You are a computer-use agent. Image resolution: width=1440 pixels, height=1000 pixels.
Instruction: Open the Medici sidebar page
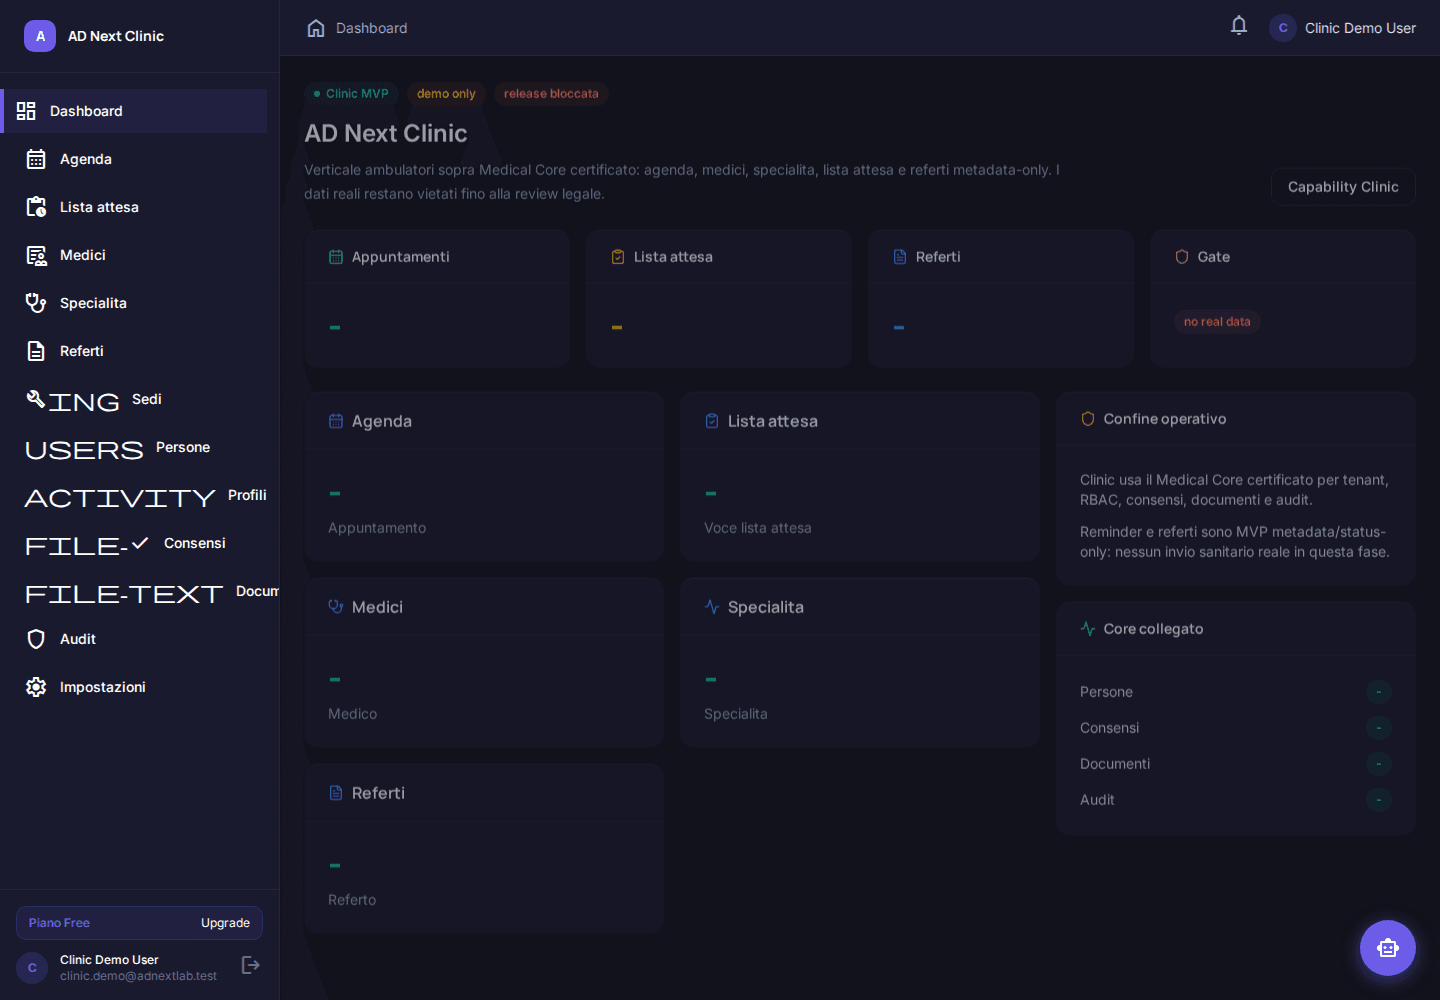[x=134, y=255]
